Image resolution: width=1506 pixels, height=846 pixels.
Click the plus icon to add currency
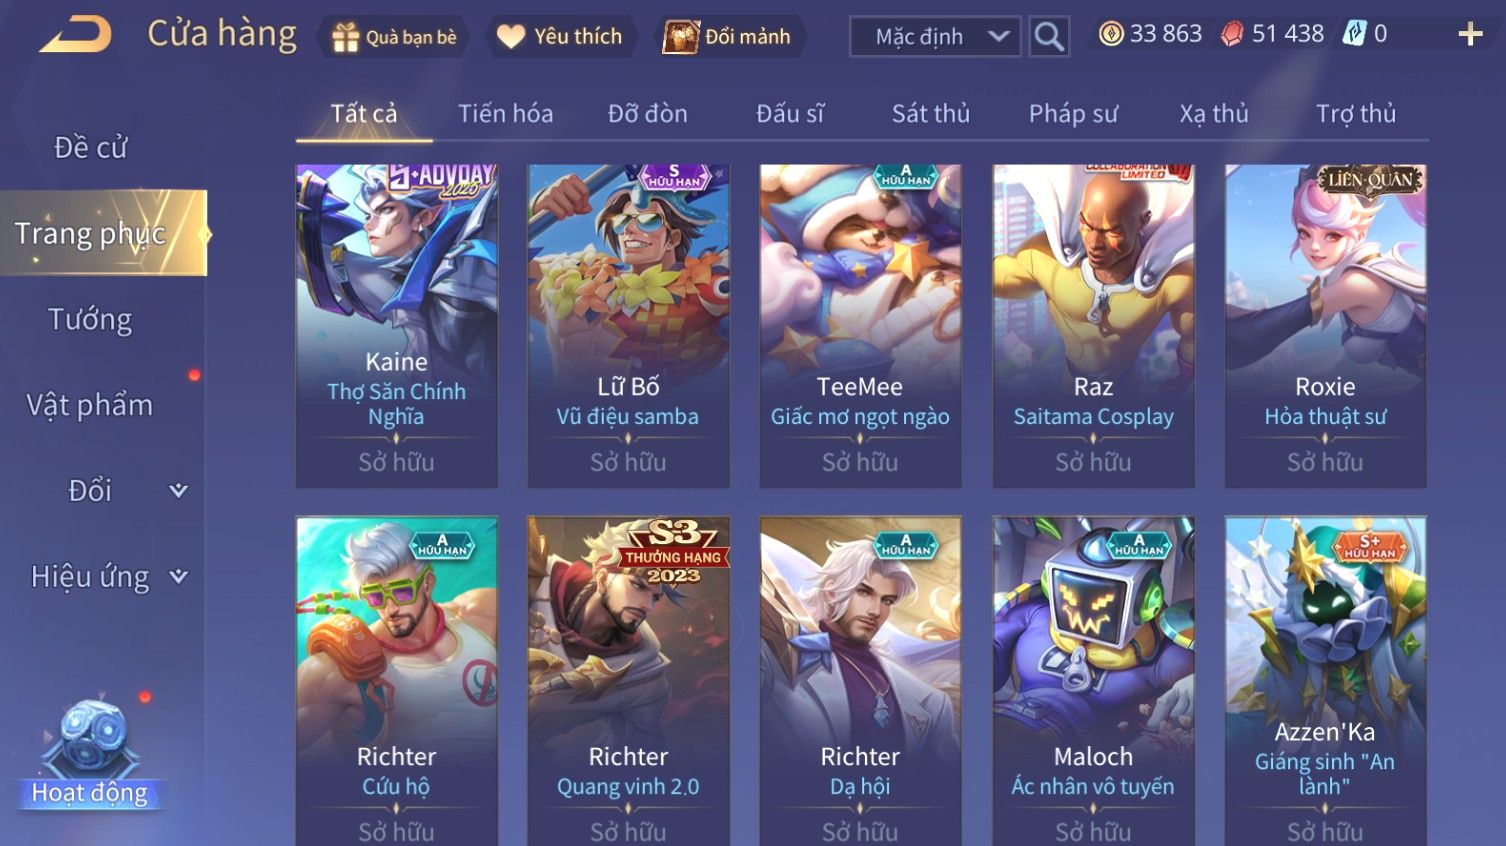(1470, 35)
